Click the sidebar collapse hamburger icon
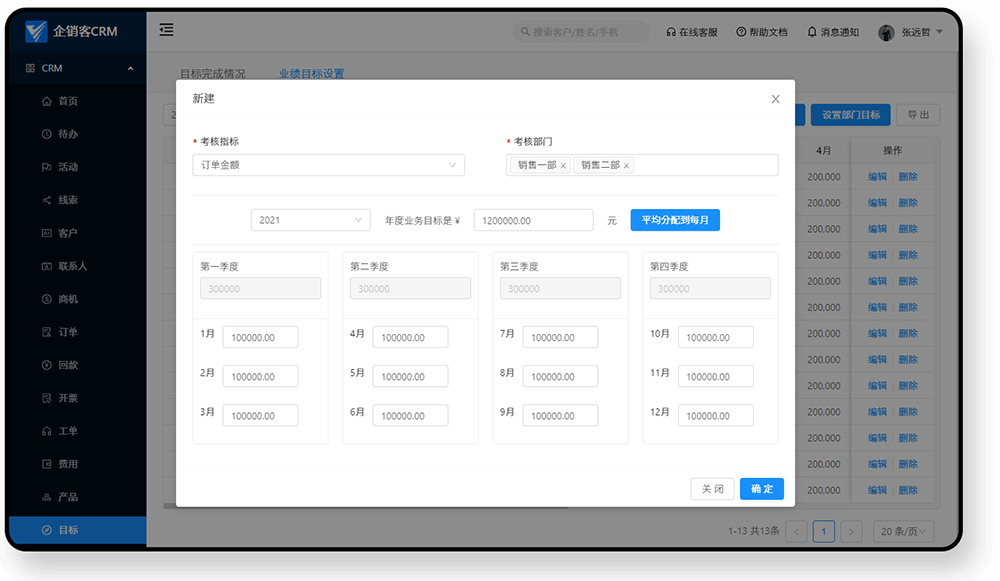This screenshot has height=581, width=1000. (x=166, y=30)
